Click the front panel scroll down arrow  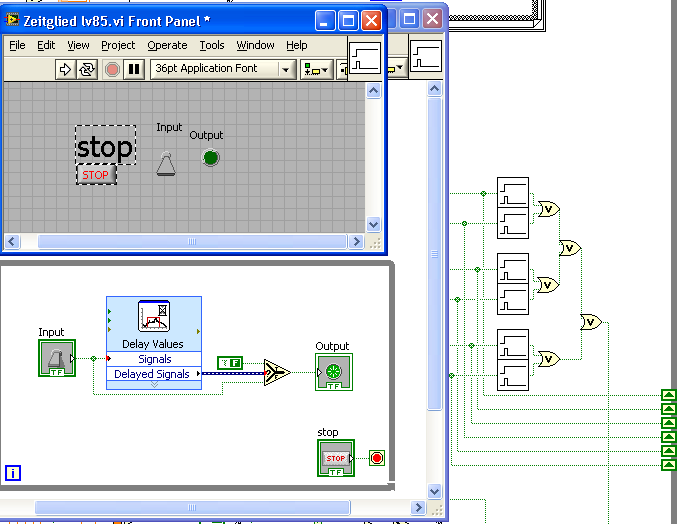click(373, 224)
